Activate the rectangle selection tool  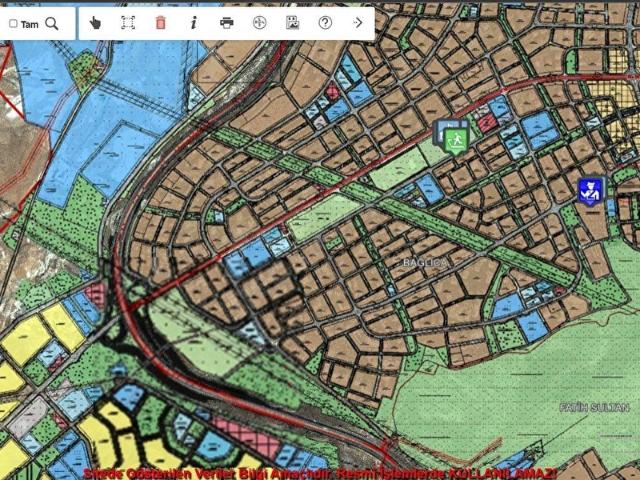click(x=128, y=23)
